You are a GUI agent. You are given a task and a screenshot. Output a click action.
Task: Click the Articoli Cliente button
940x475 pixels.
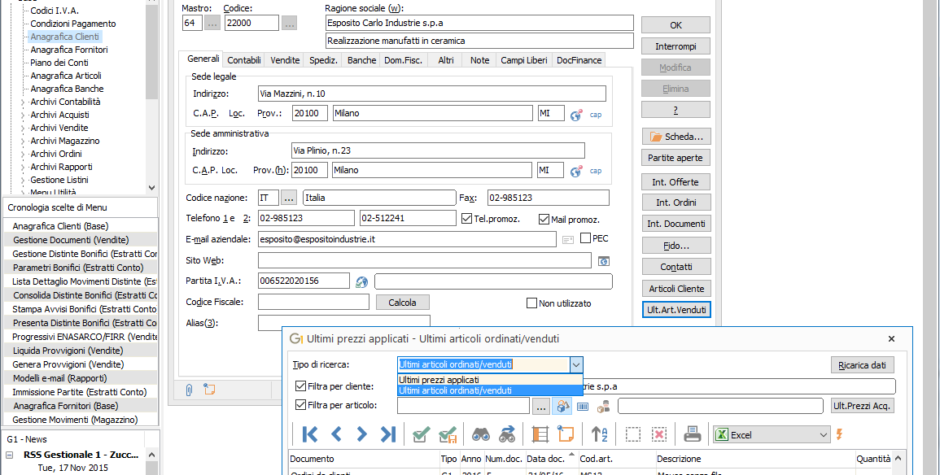pyautogui.click(x=676, y=288)
